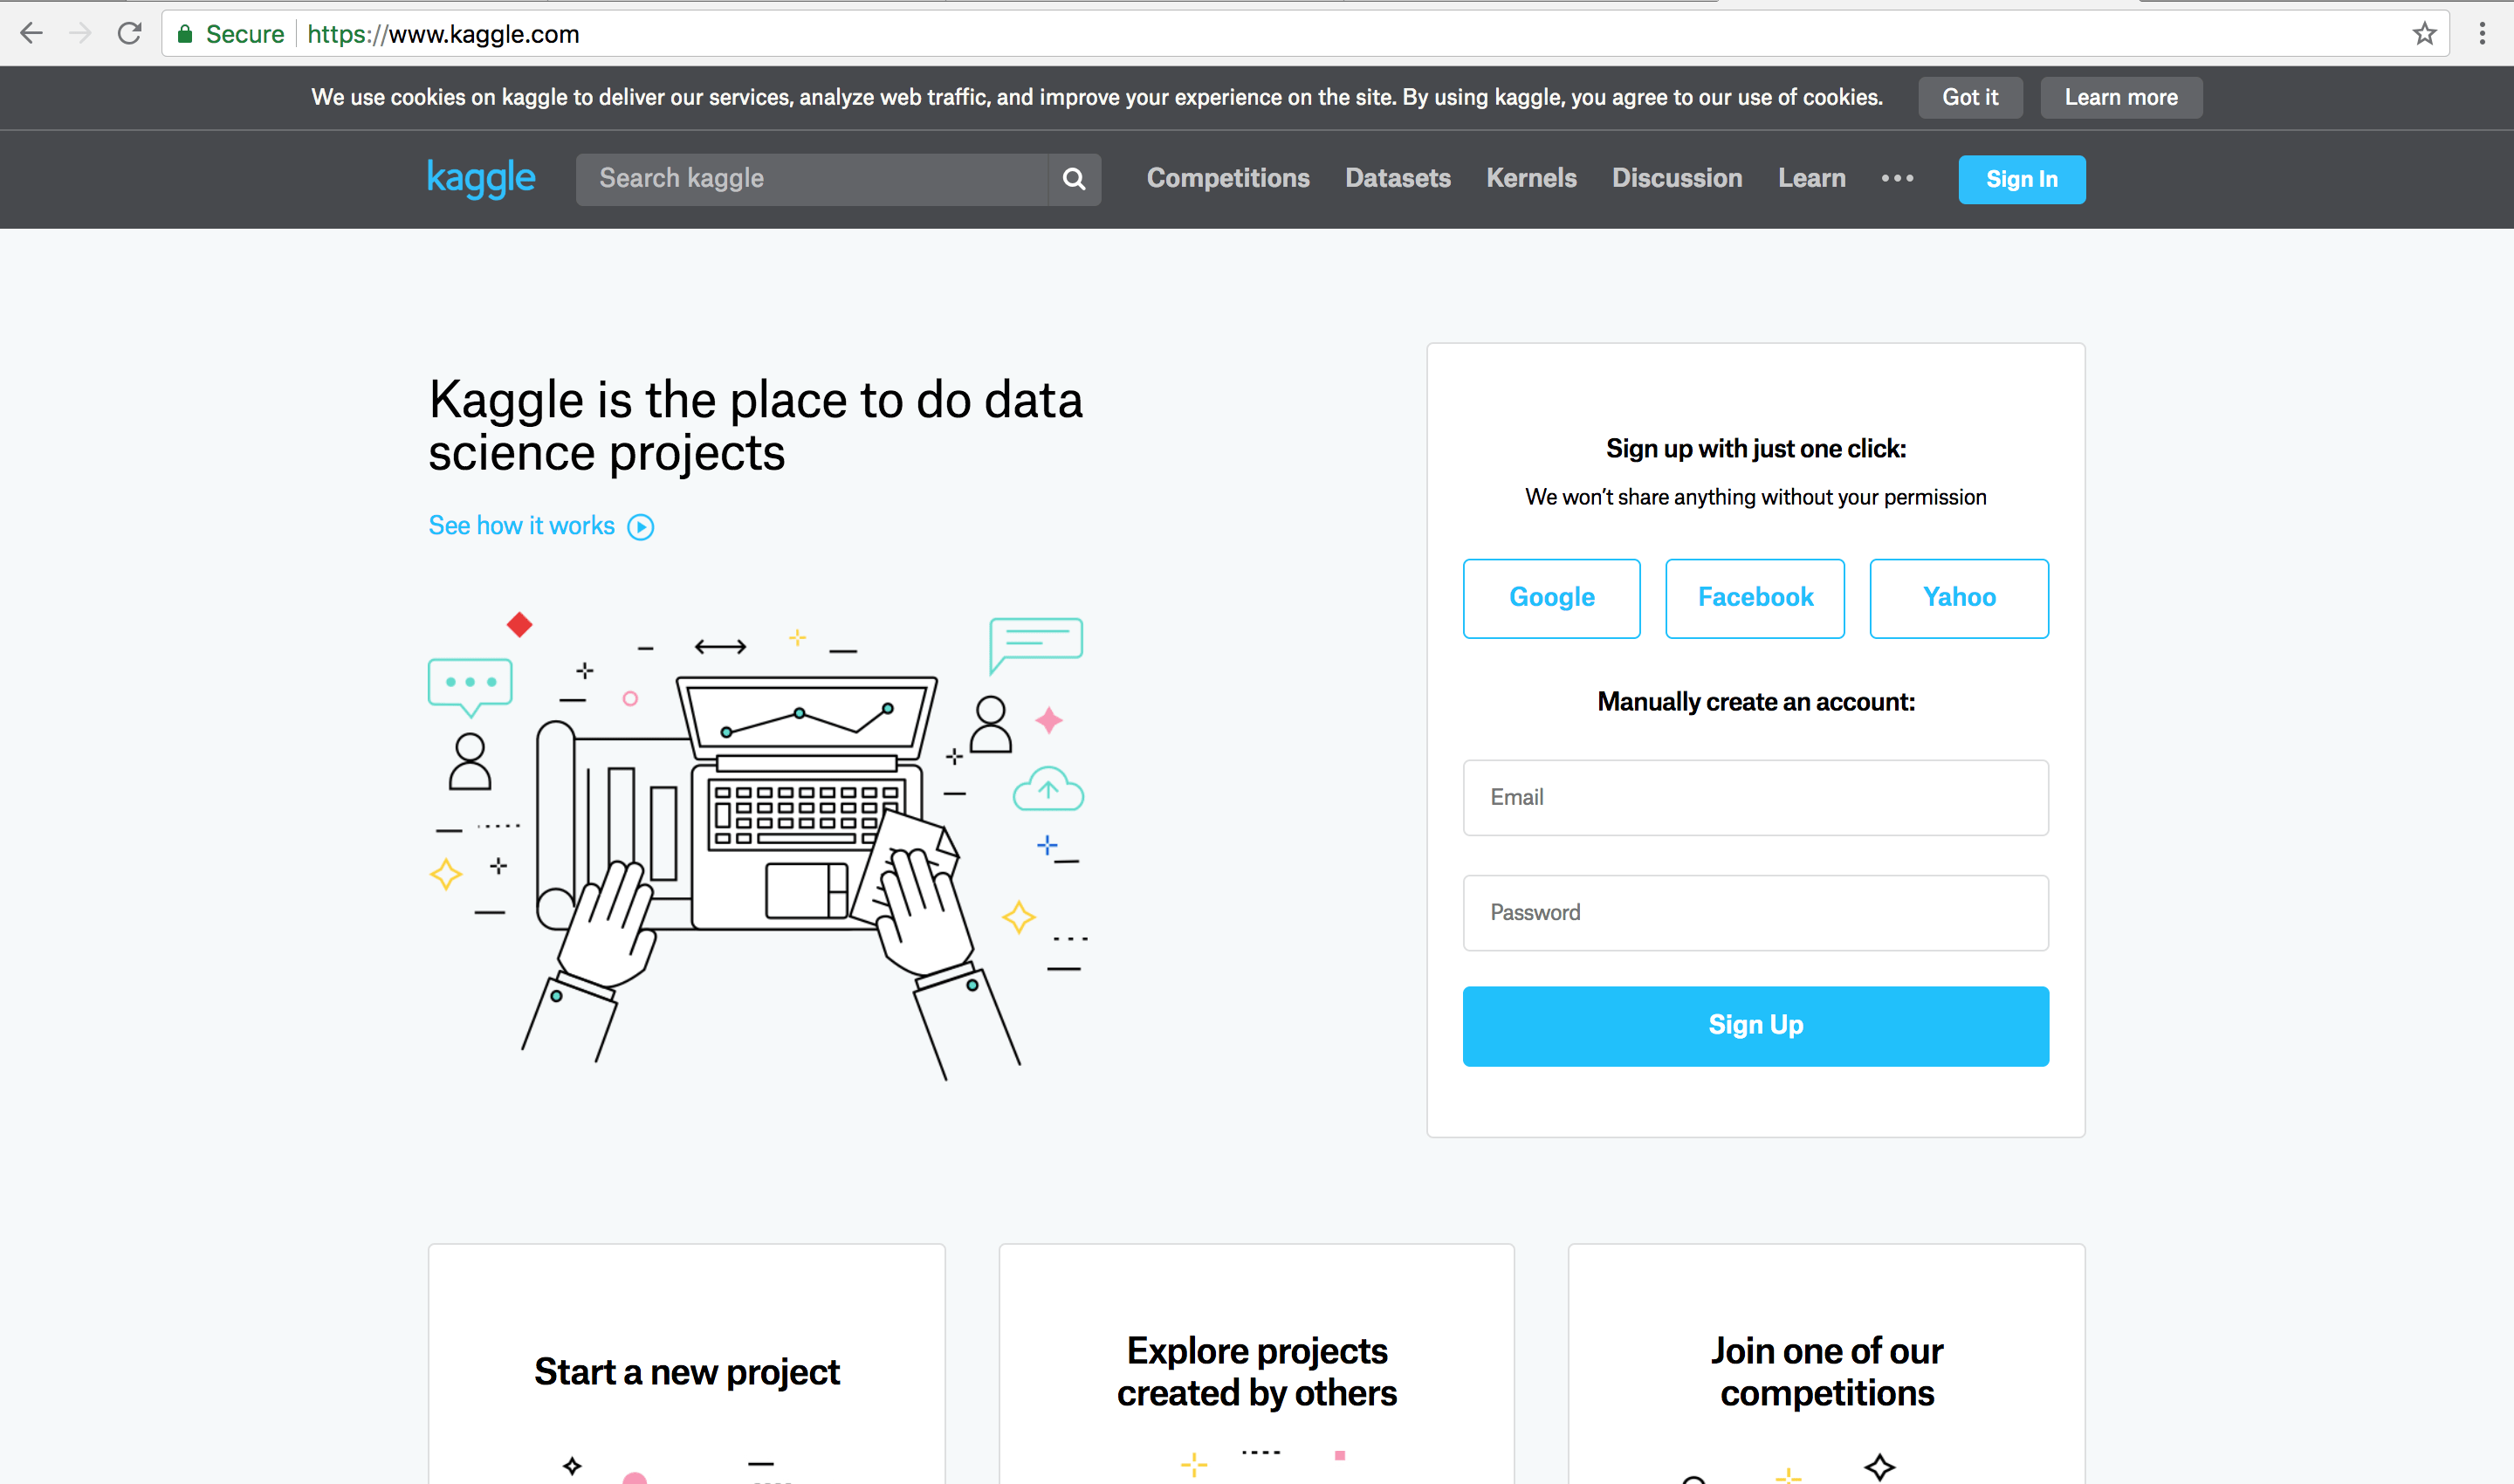The image size is (2514, 1484).
Task: Go back with the browser back arrow
Action: click(31, 34)
